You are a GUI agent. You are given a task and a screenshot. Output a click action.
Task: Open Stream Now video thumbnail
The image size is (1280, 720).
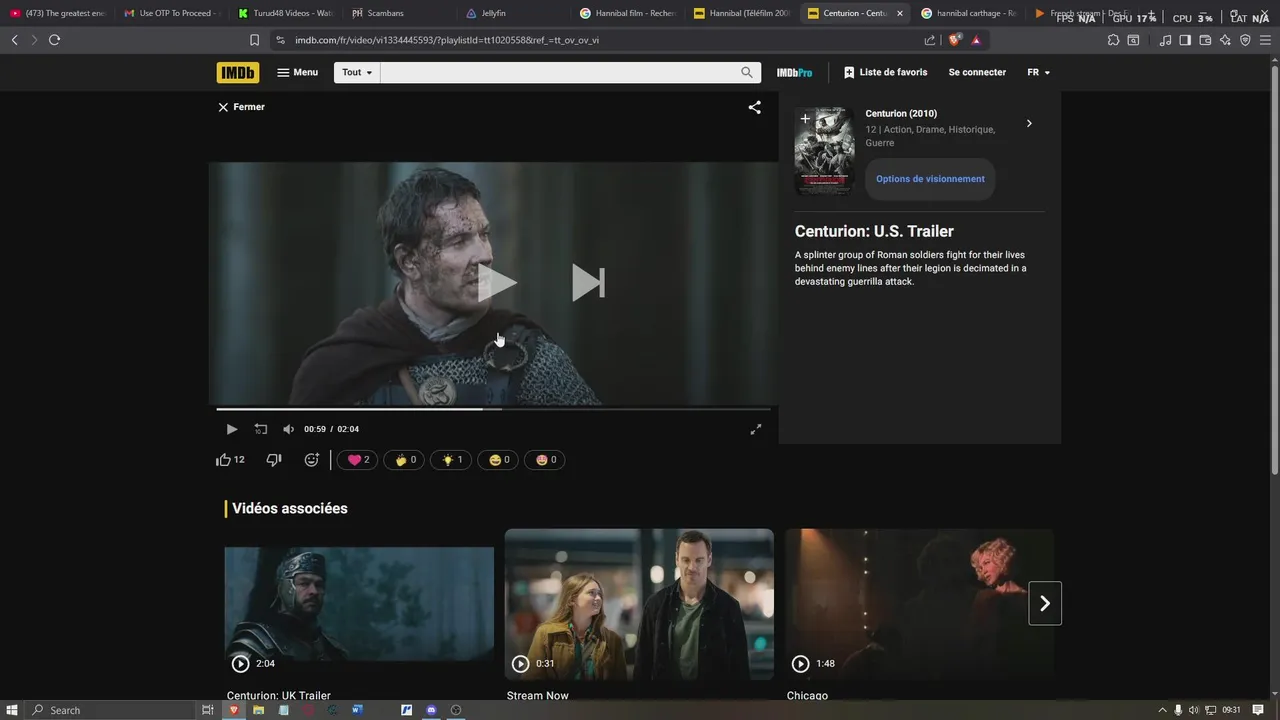(639, 605)
